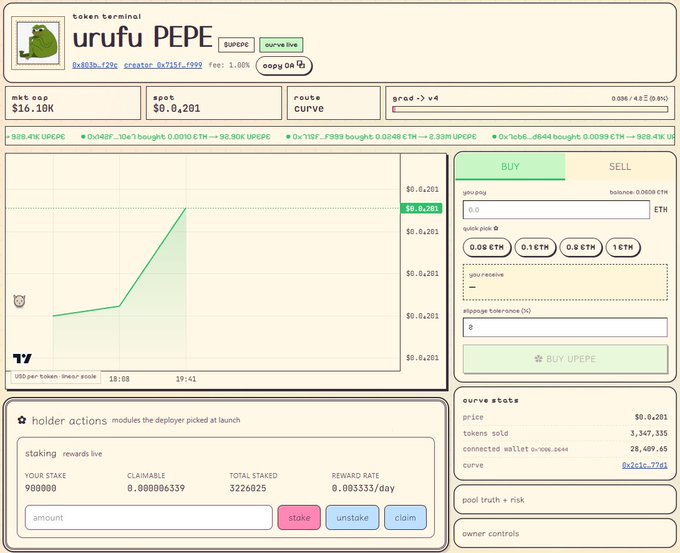The height and width of the screenshot is (553, 680).
Task: Click the tokens sold 3,347,335 value
Action: pos(649,433)
